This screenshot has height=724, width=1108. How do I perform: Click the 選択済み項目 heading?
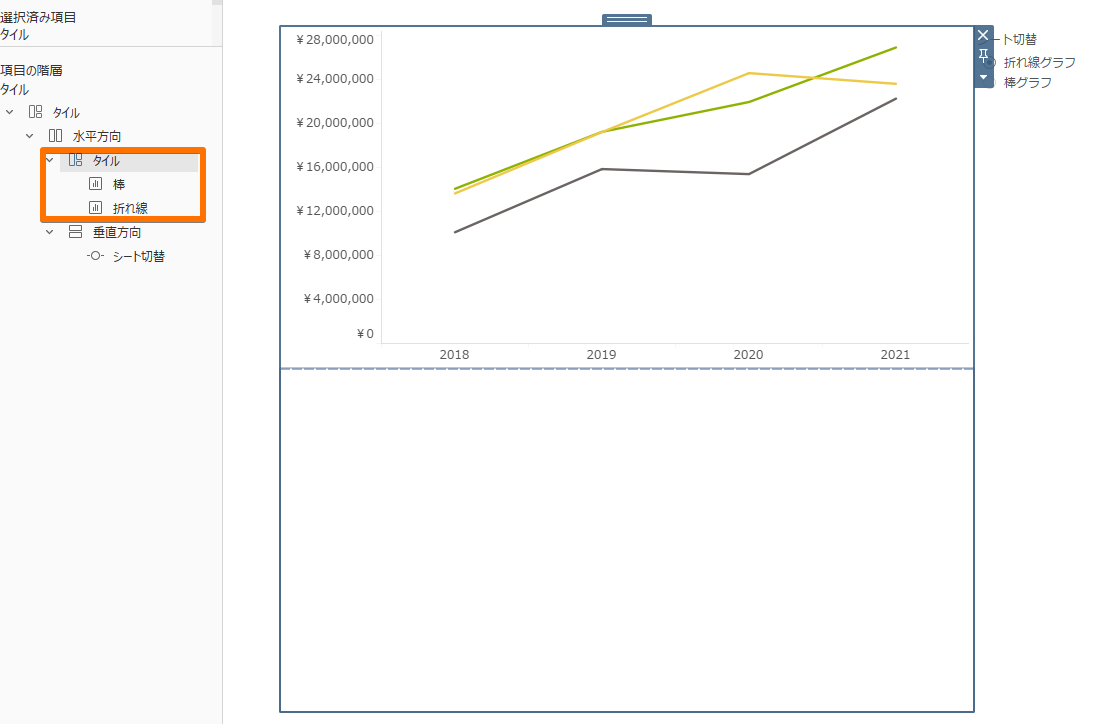click(38, 17)
